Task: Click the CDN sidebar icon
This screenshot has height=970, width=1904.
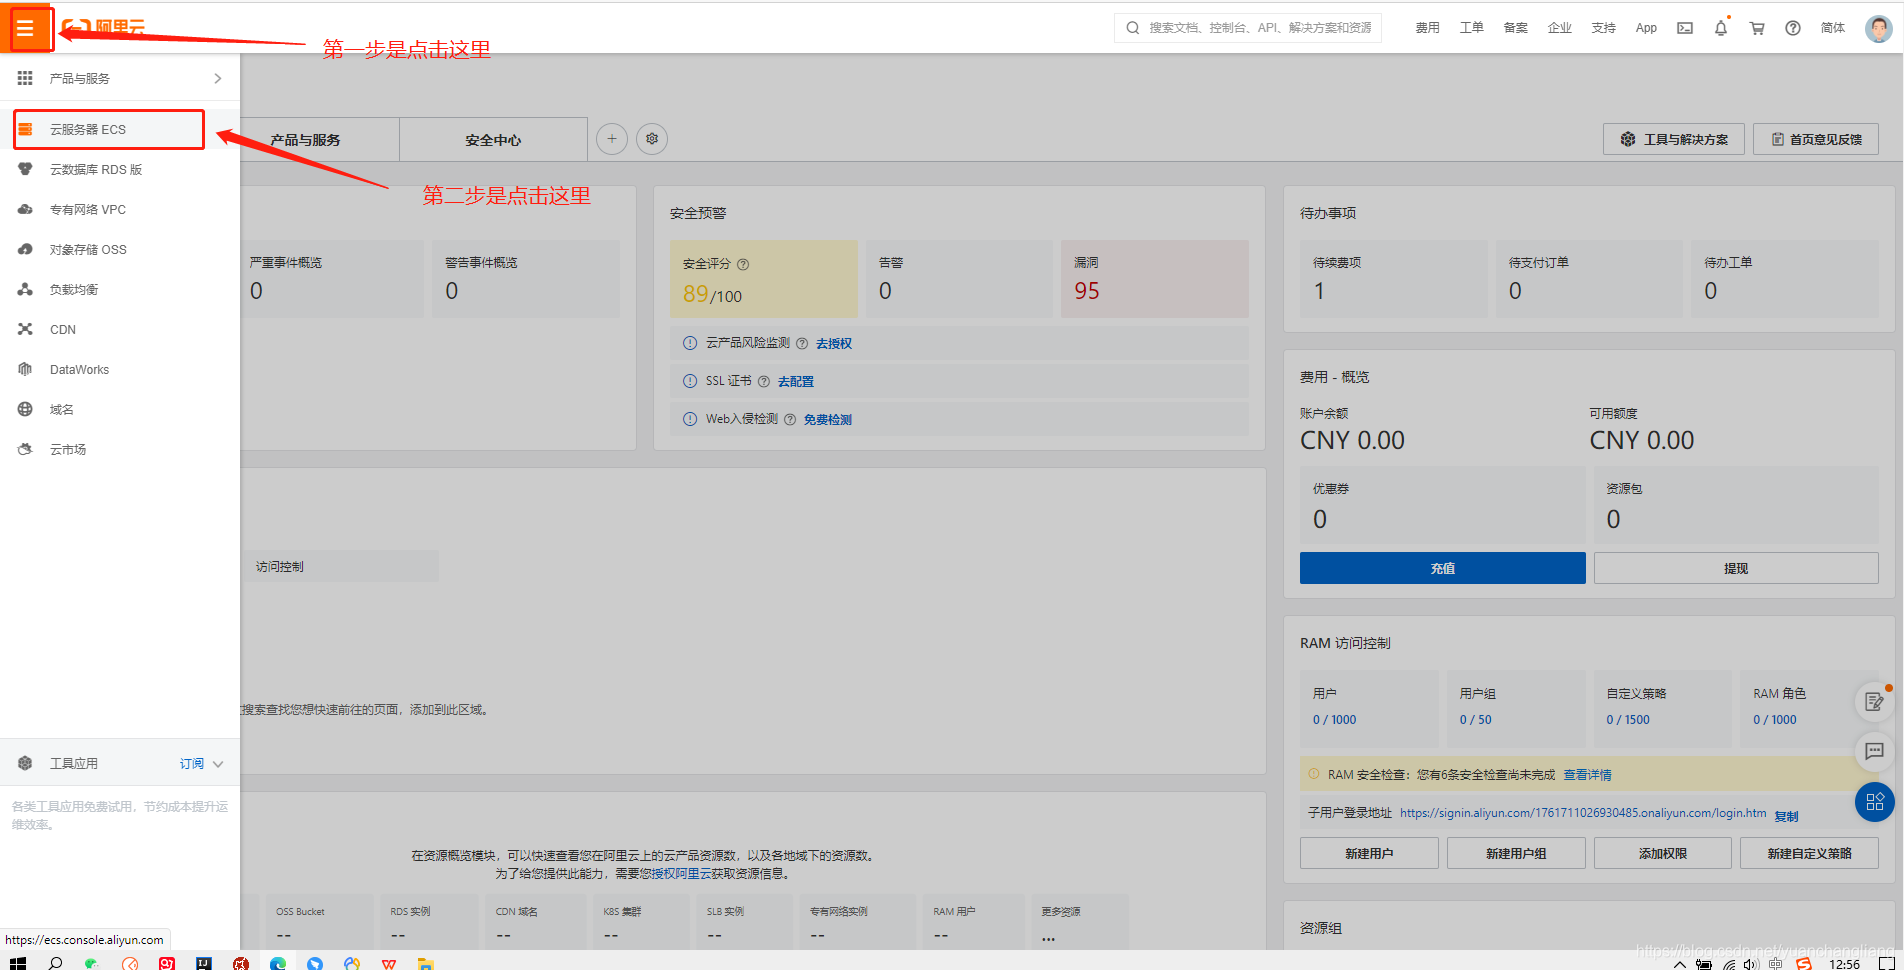Action: (26, 329)
